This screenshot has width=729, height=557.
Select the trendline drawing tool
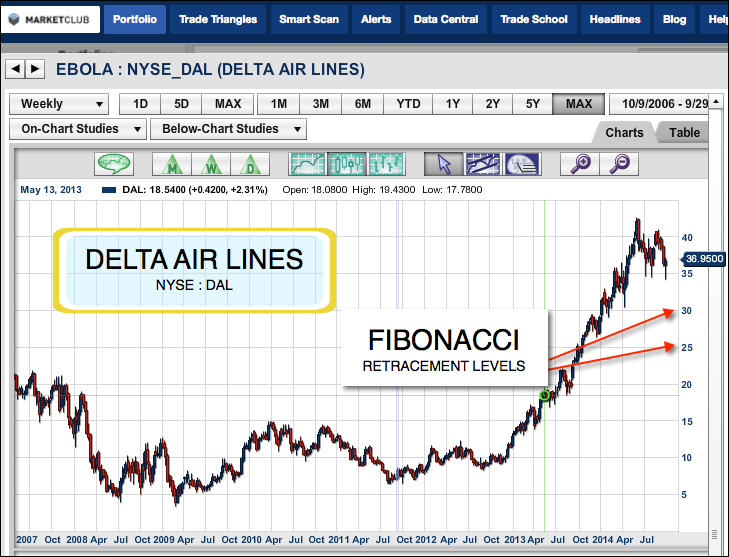click(482, 164)
